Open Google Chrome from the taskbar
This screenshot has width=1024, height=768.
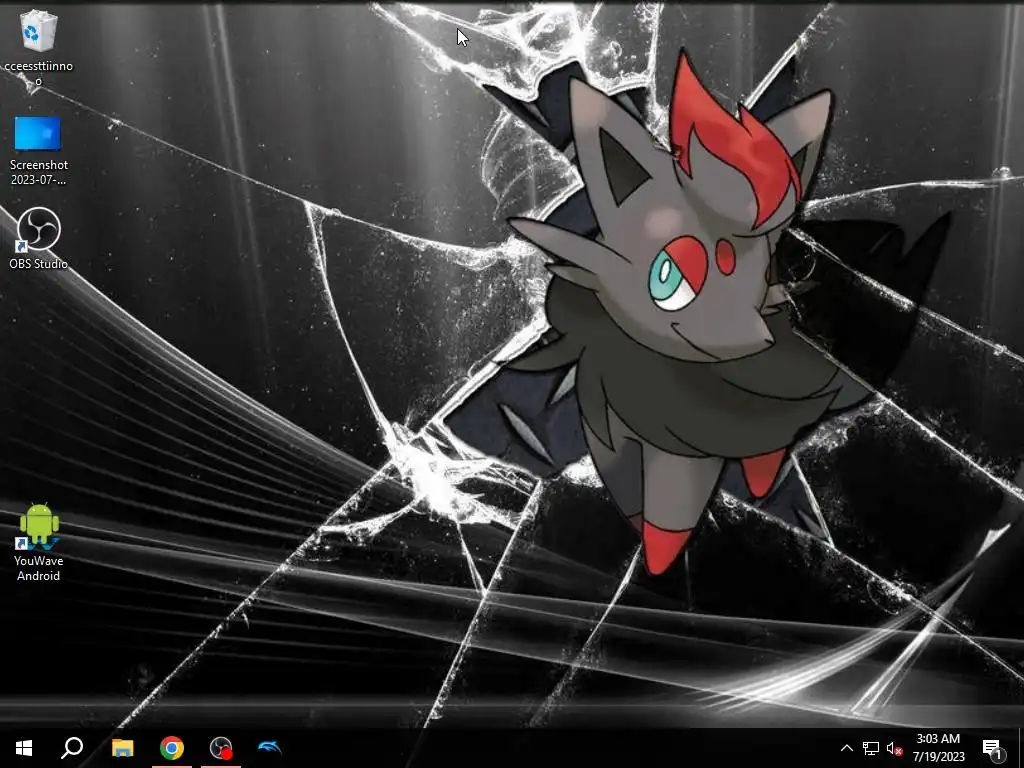coord(172,748)
